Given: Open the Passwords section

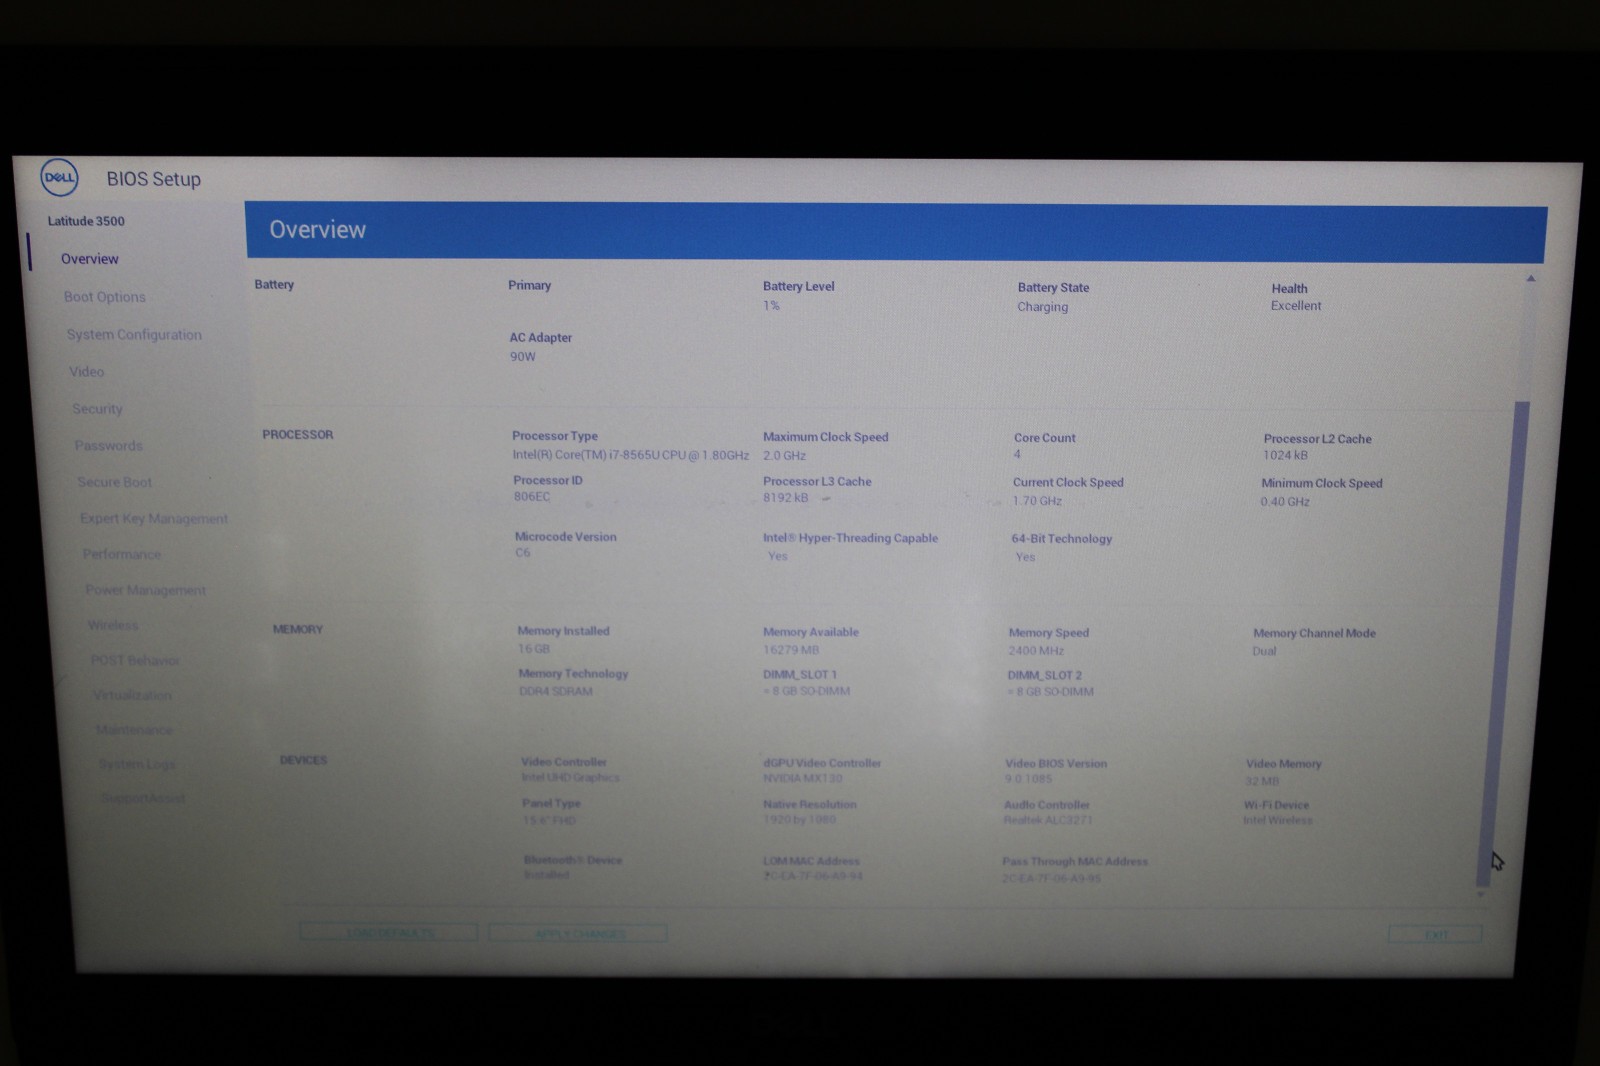Looking at the screenshot, I should point(108,446).
